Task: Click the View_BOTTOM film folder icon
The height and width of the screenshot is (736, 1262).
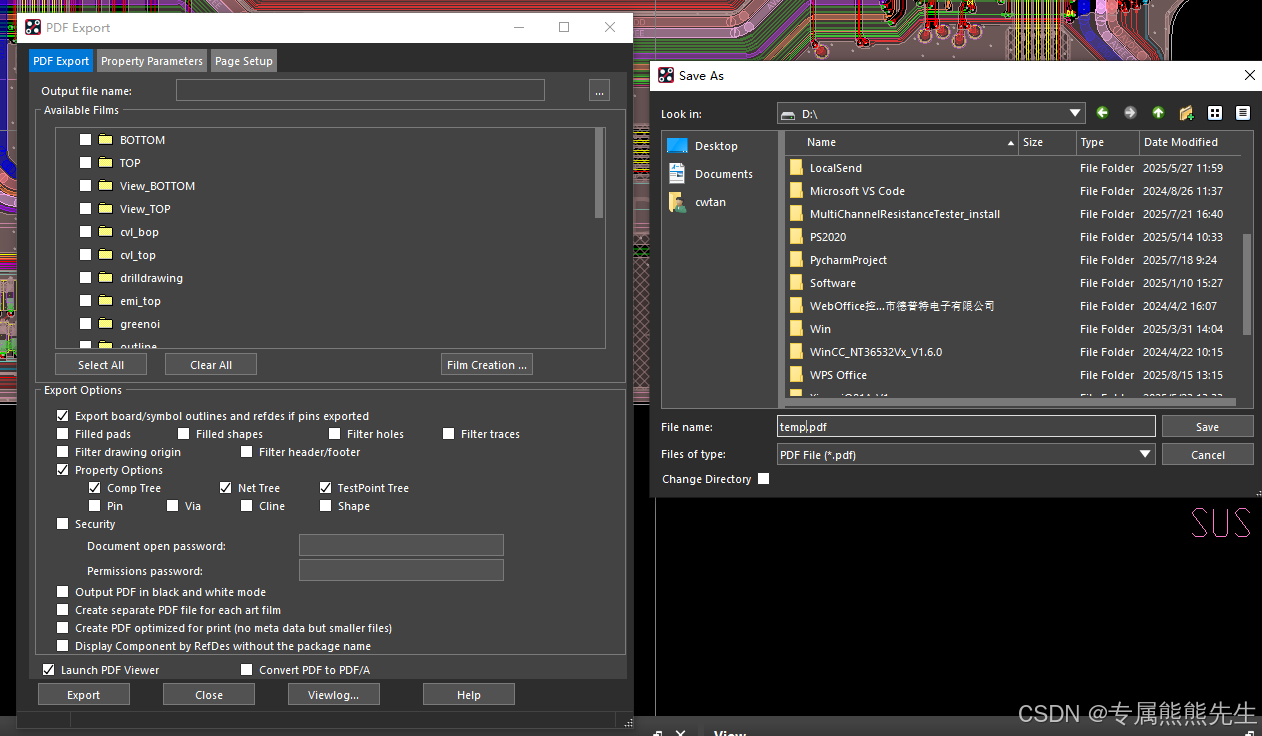Action: click(105, 186)
